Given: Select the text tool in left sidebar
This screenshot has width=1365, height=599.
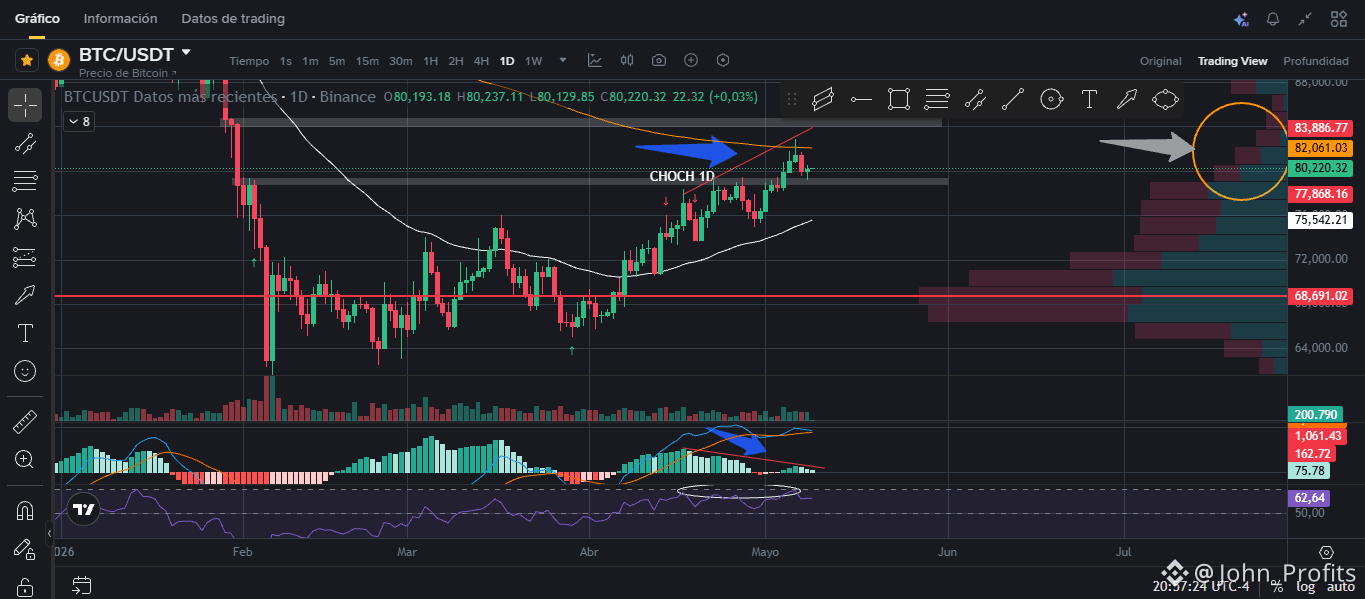Looking at the screenshot, I should tap(26, 333).
